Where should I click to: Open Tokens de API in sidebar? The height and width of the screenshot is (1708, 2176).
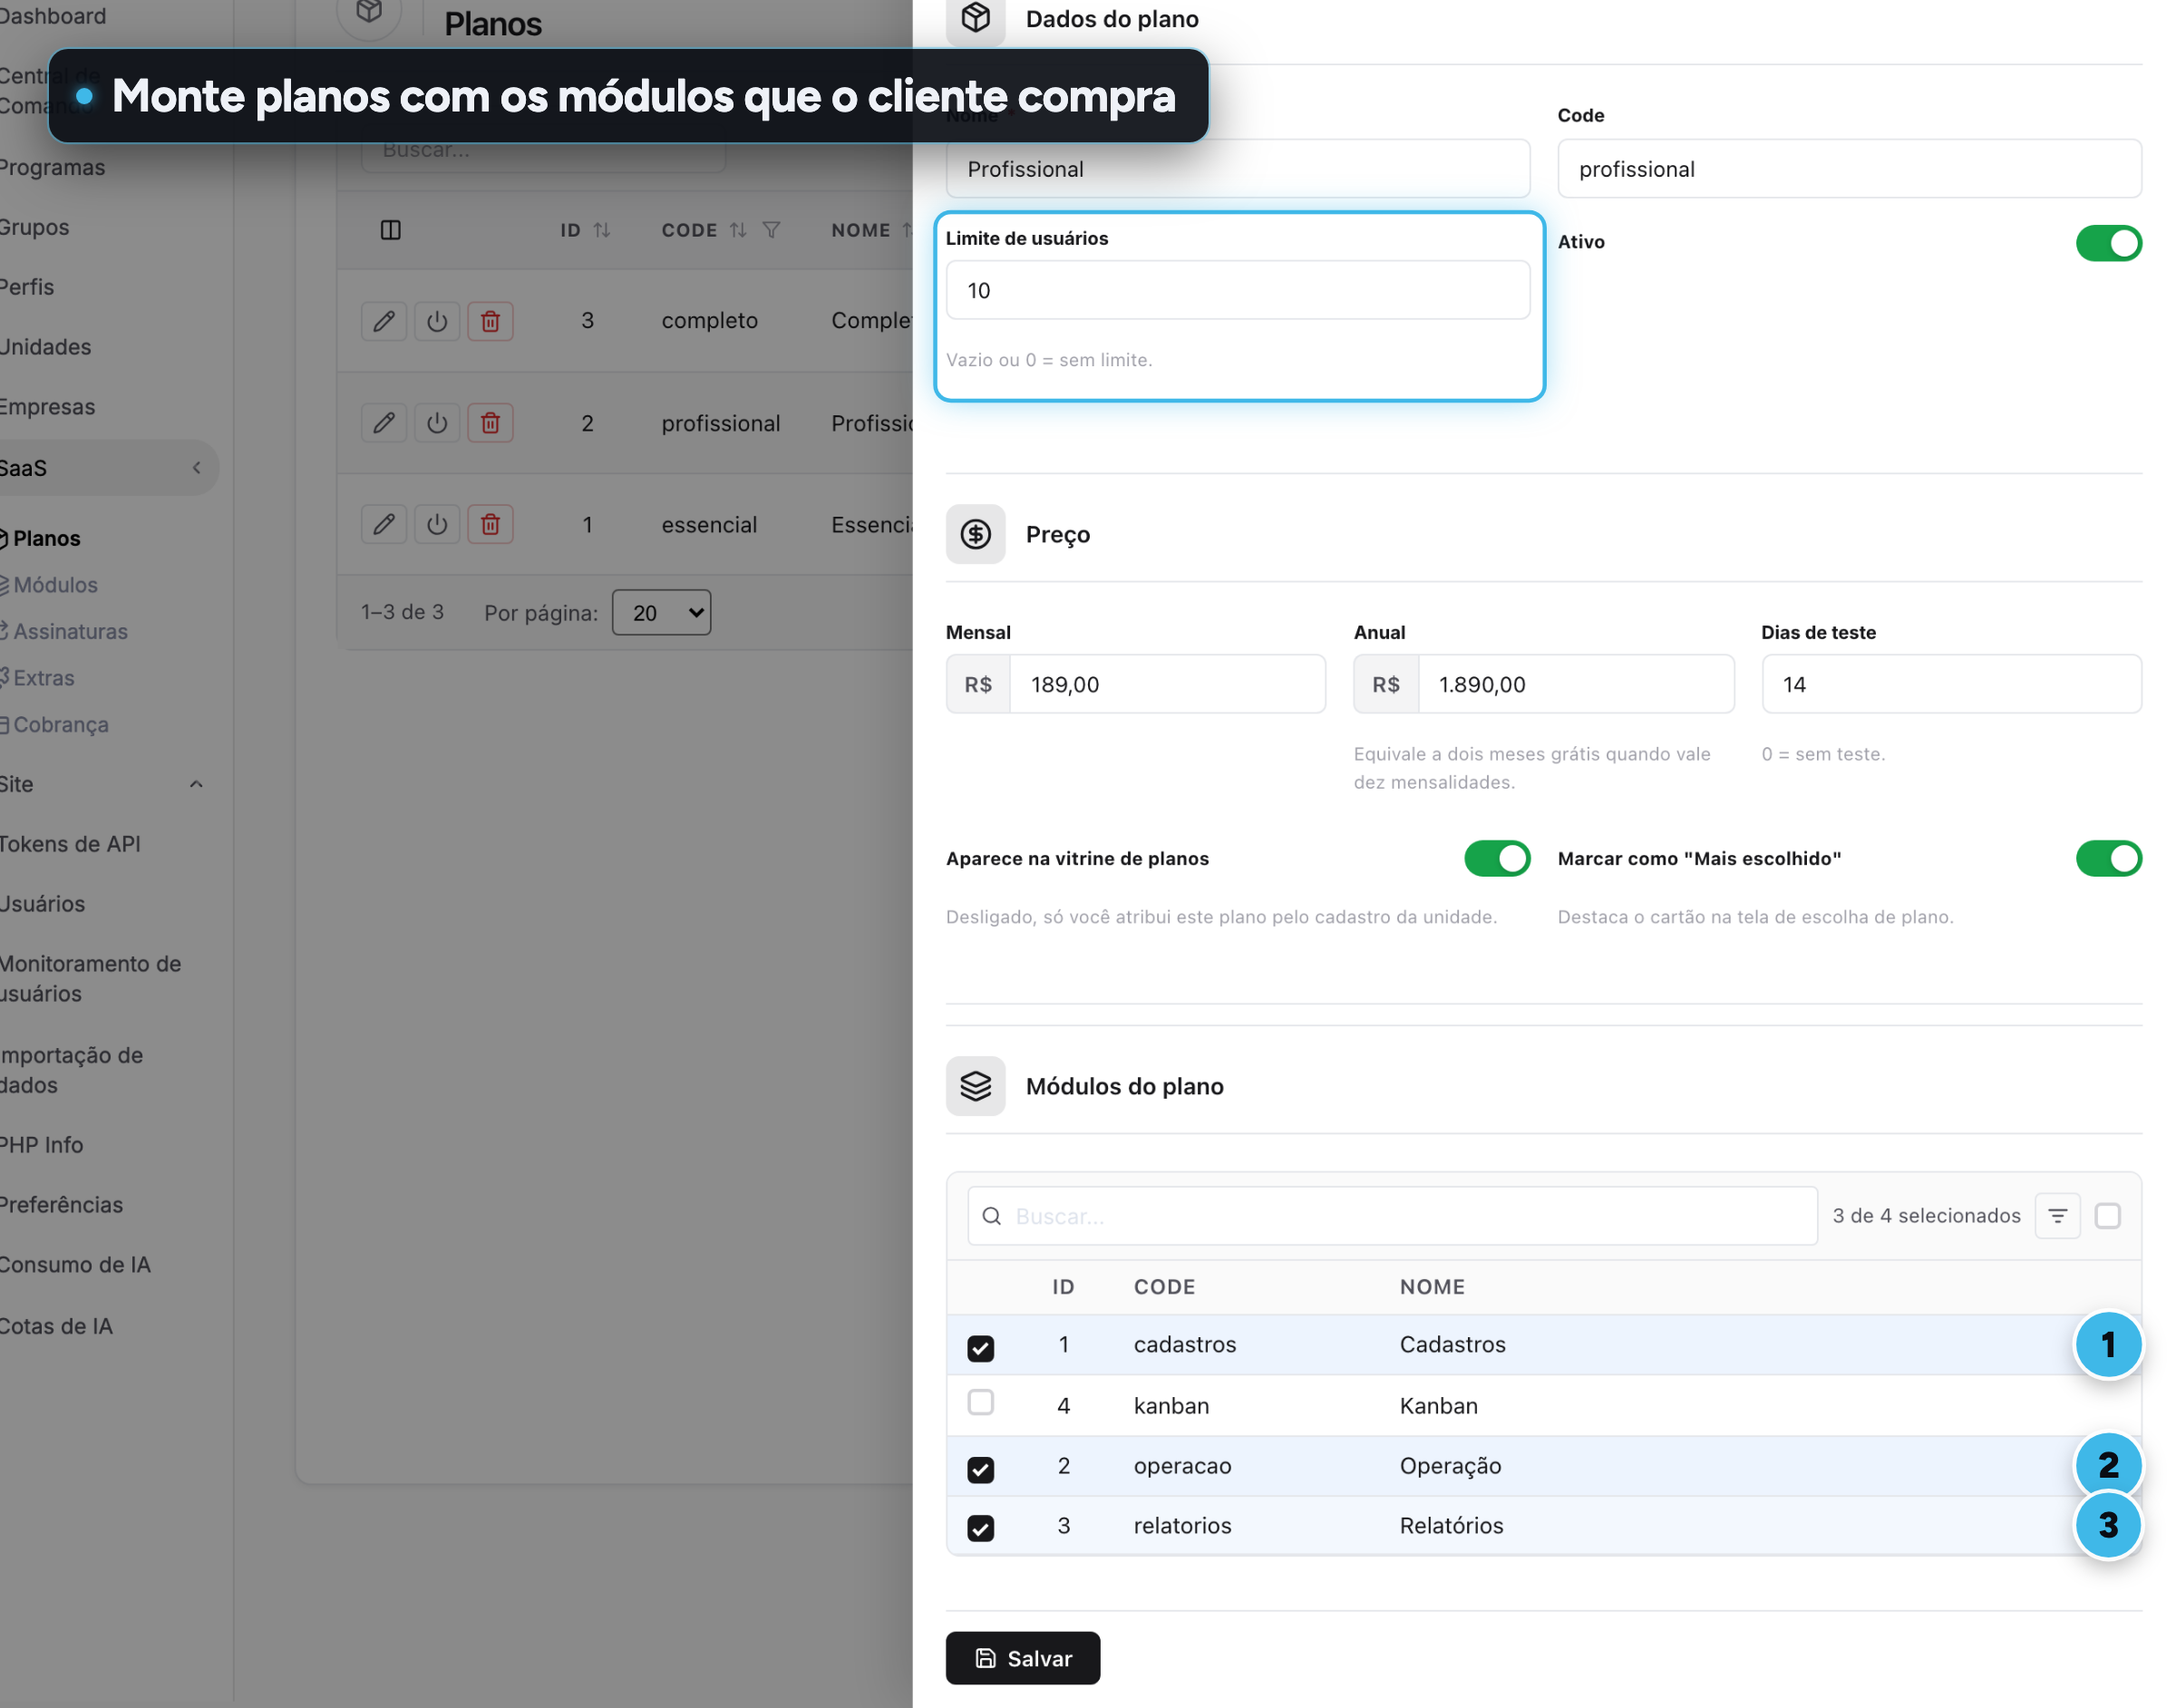(x=70, y=844)
